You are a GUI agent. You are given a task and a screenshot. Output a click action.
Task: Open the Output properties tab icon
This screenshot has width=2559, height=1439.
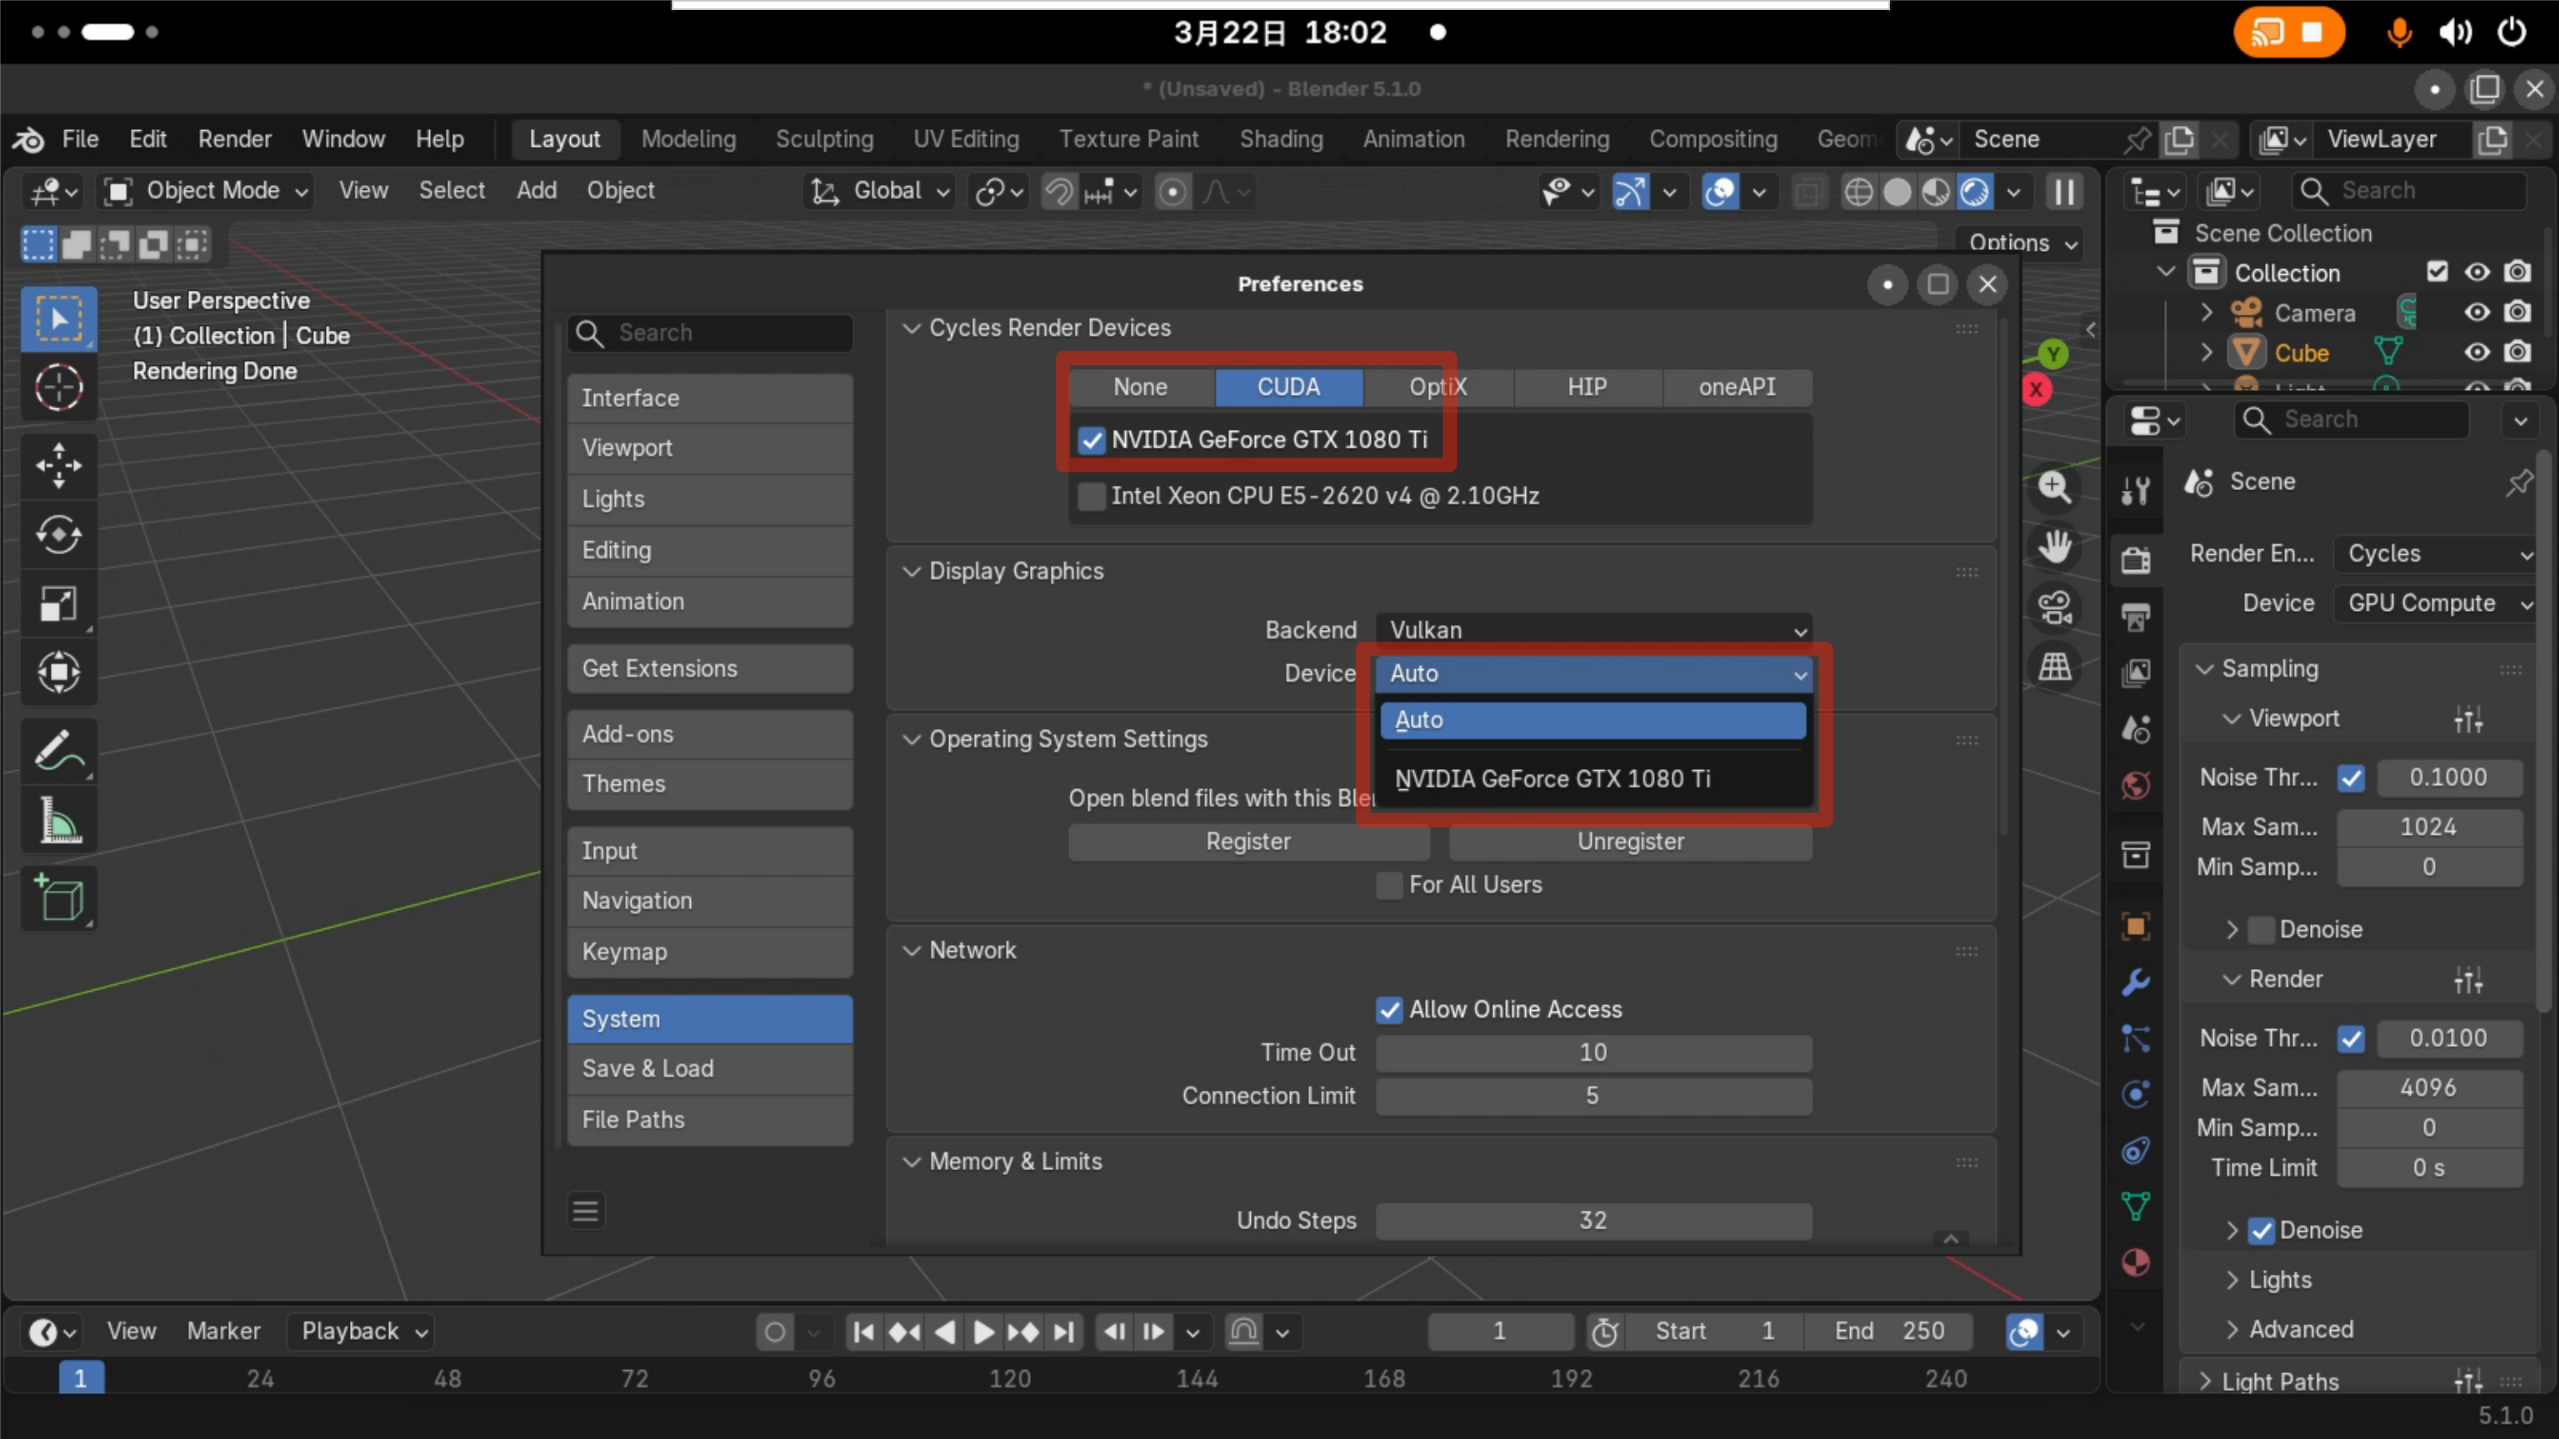tap(2135, 617)
